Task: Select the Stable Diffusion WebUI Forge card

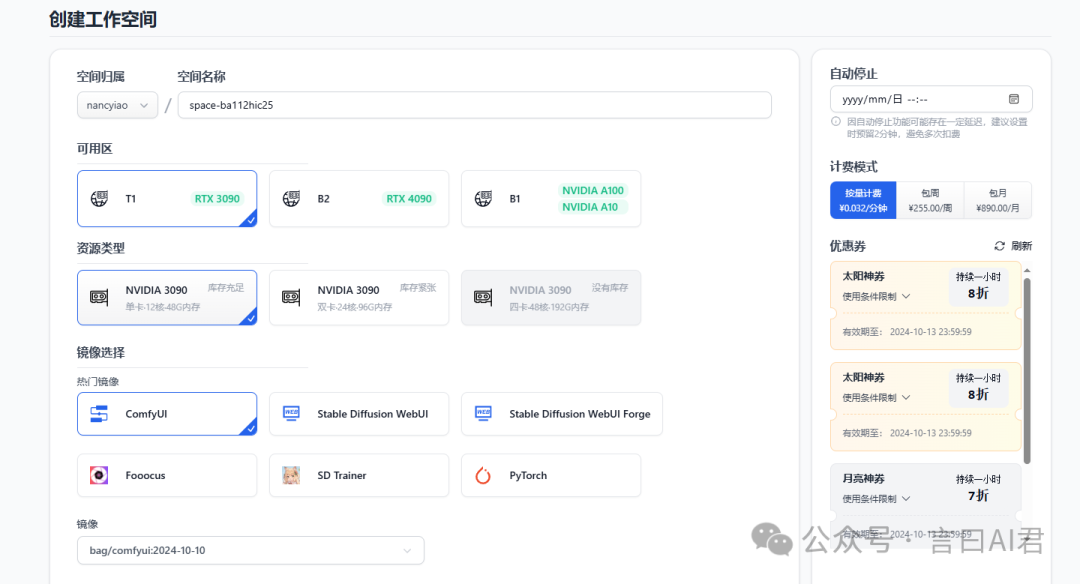Action: (x=562, y=414)
